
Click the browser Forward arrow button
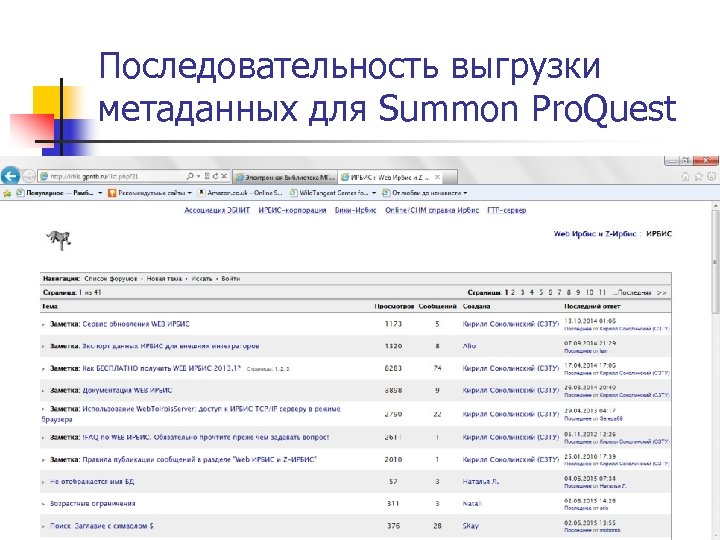tap(29, 176)
